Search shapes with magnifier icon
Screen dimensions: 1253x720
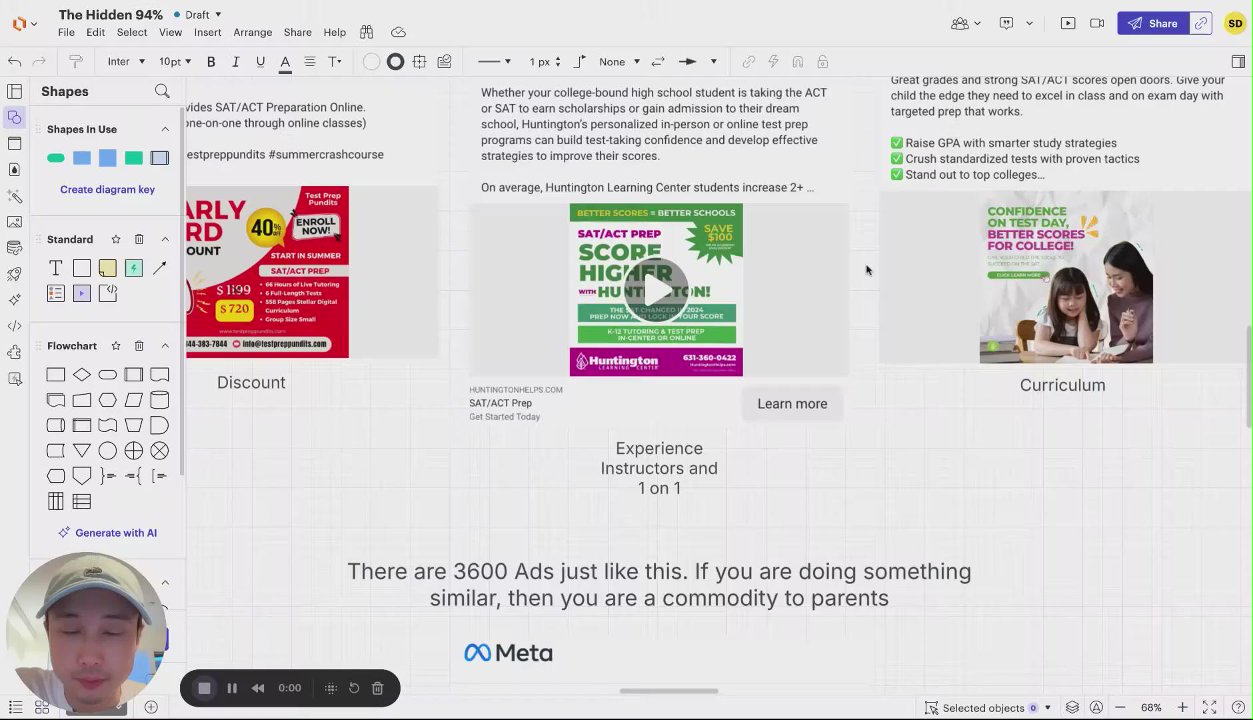tap(162, 92)
